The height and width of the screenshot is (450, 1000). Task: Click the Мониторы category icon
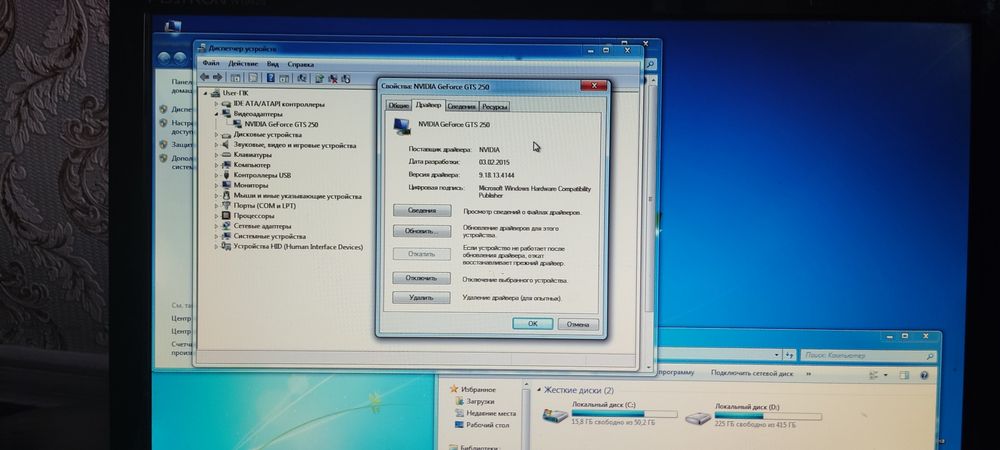(x=226, y=185)
